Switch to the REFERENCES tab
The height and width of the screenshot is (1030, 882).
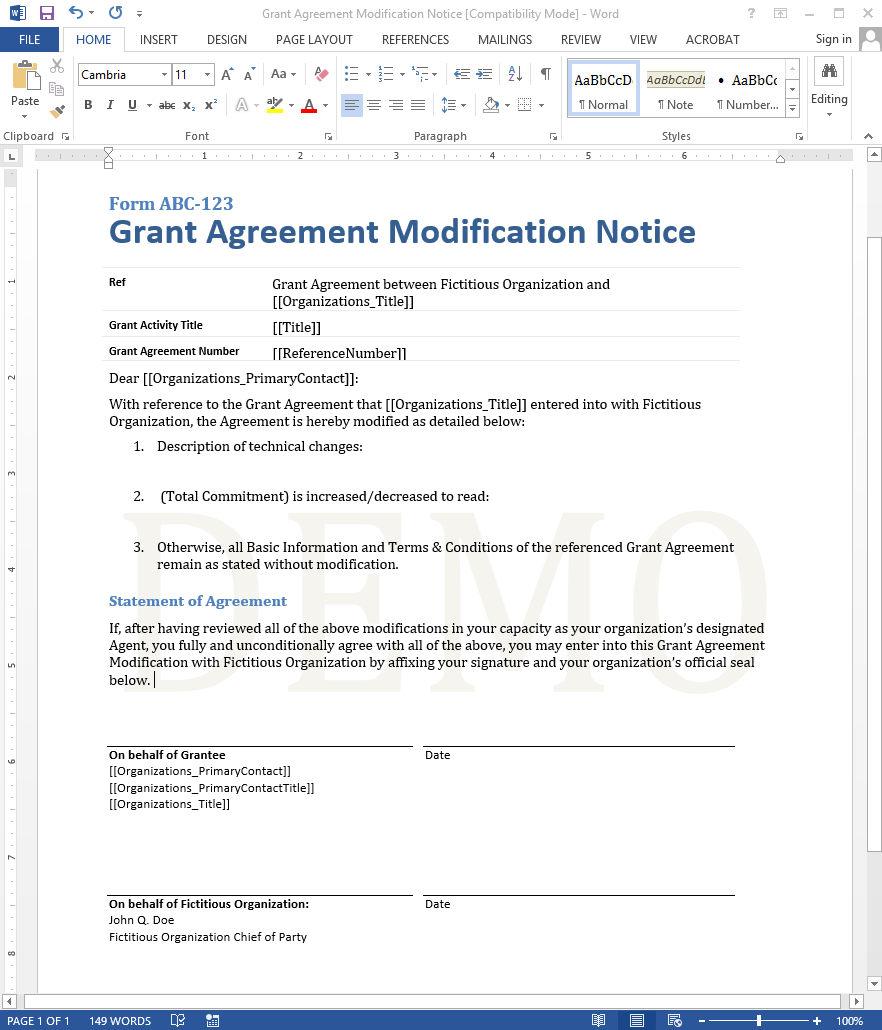[415, 39]
